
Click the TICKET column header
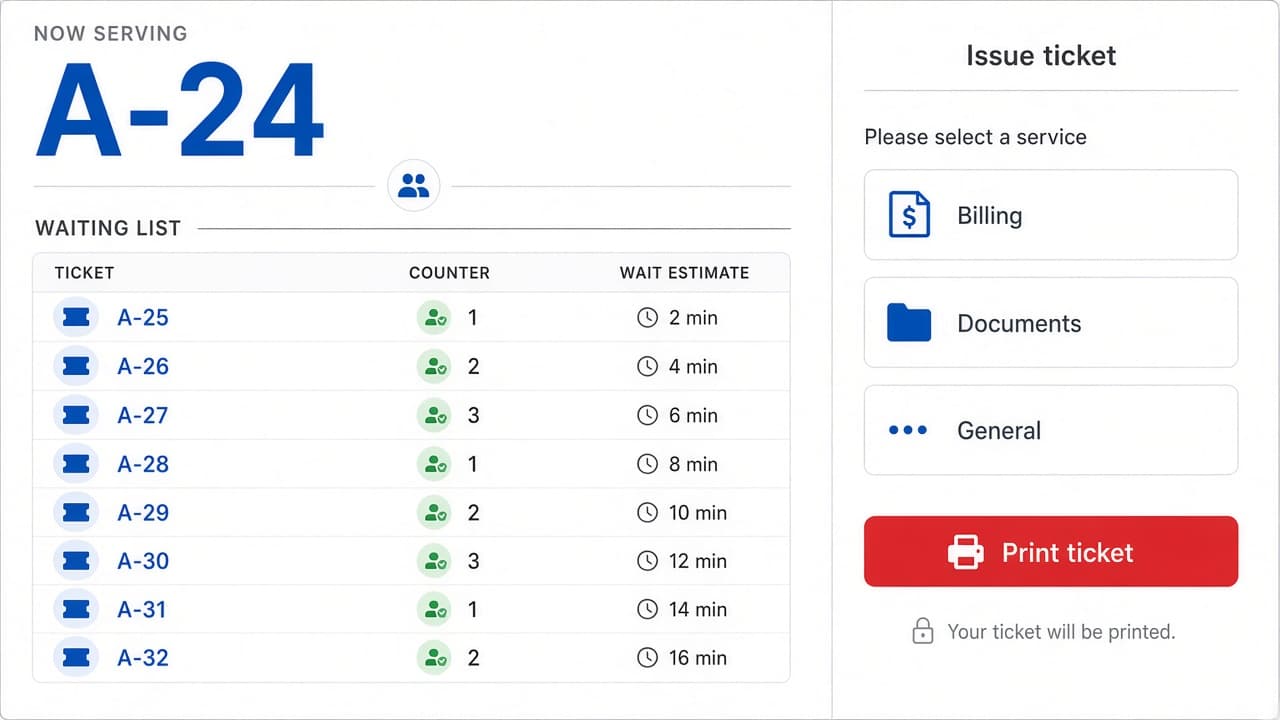coord(84,273)
